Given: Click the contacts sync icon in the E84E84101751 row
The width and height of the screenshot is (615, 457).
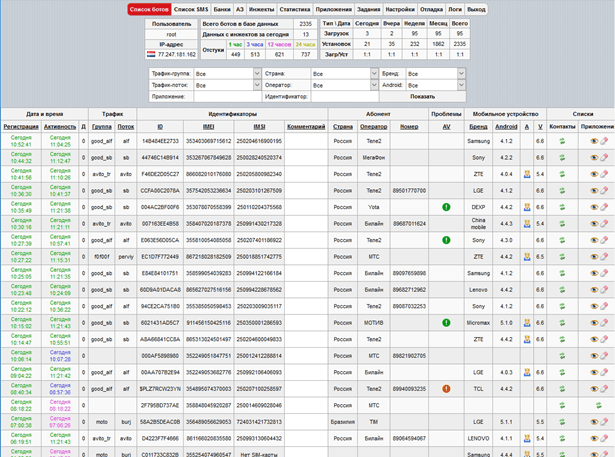Looking at the screenshot, I should pyautogui.click(x=562, y=273).
